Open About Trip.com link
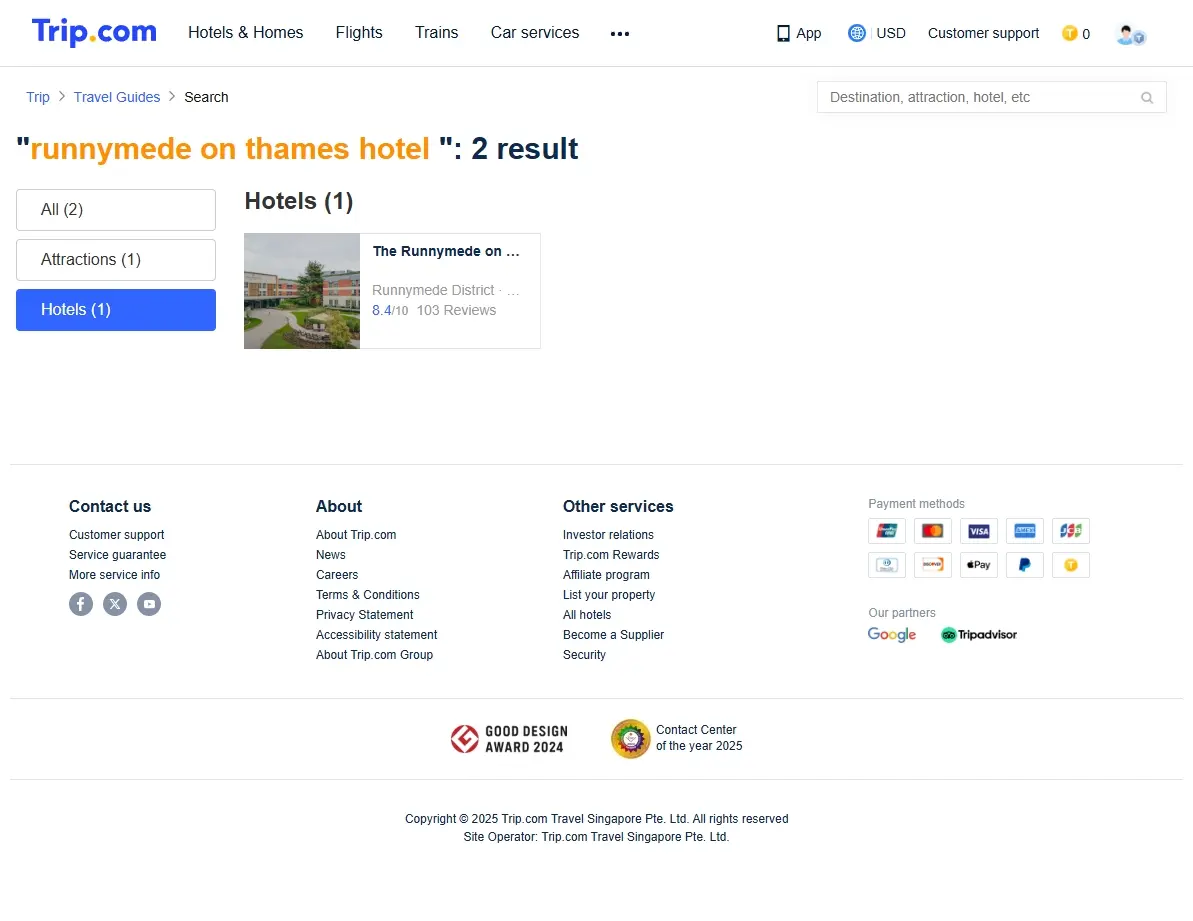 tap(356, 535)
